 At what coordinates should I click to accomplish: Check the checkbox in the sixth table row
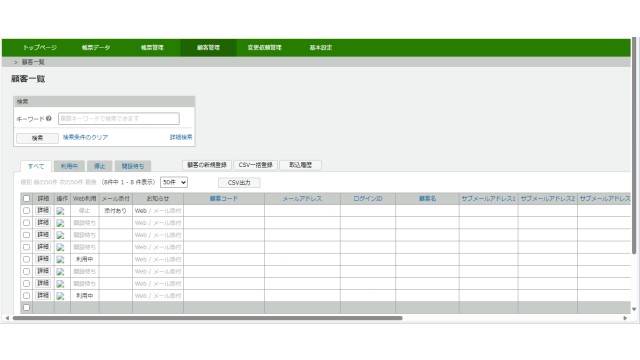[x=27, y=271]
